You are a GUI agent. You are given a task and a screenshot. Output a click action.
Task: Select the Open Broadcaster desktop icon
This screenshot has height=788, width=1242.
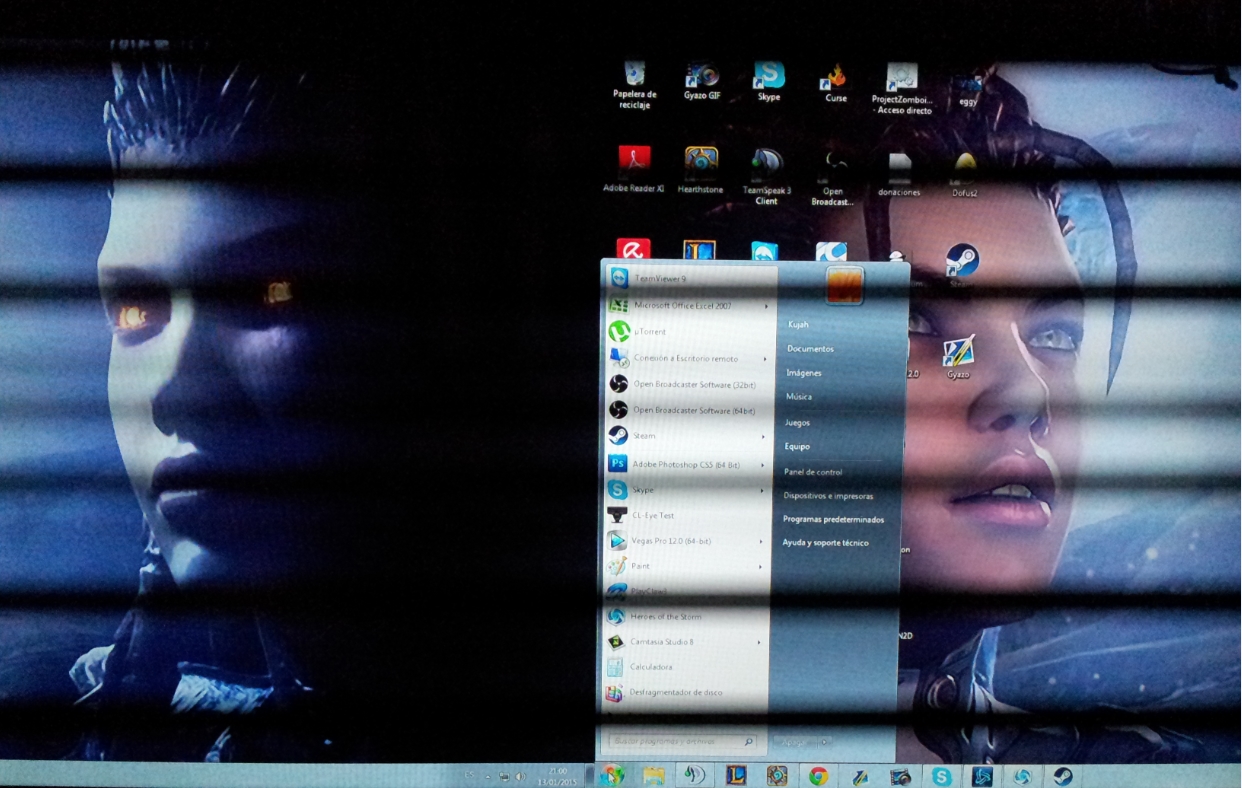(x=833, y=178)
